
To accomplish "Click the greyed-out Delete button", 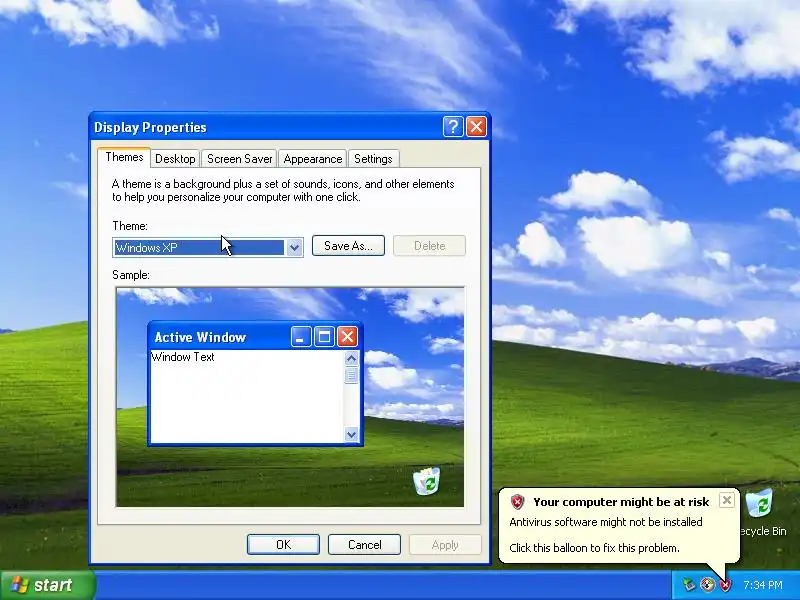I will pos(429,245).
